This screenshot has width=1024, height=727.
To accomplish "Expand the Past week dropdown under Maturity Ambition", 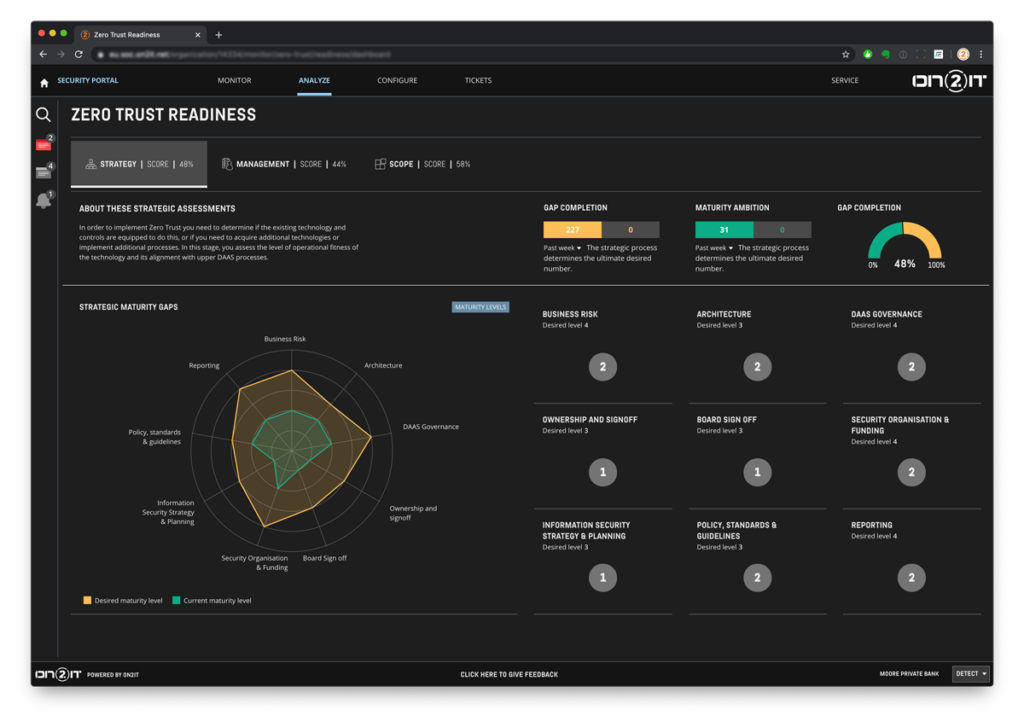I will point(714,248).
